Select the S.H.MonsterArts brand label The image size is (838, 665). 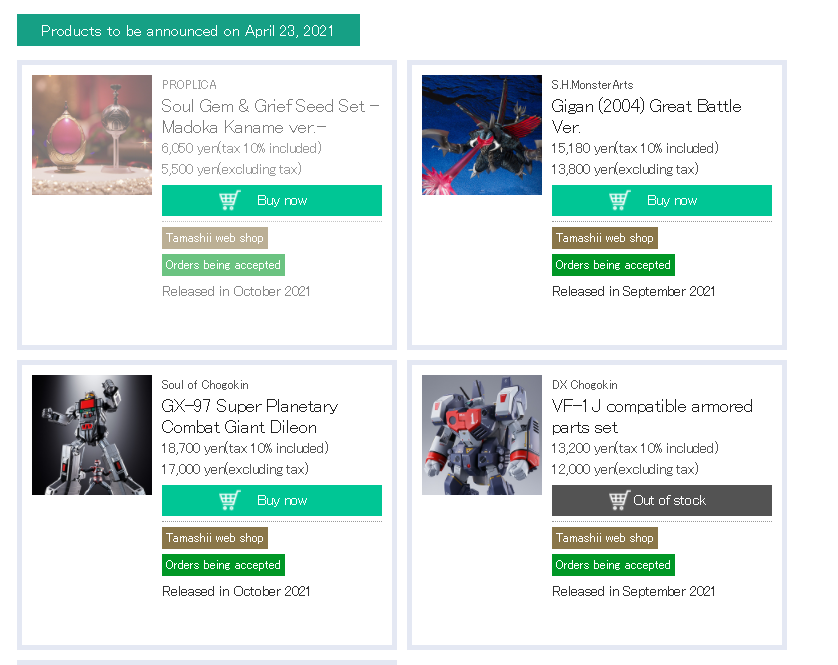[x=592, y=85]
